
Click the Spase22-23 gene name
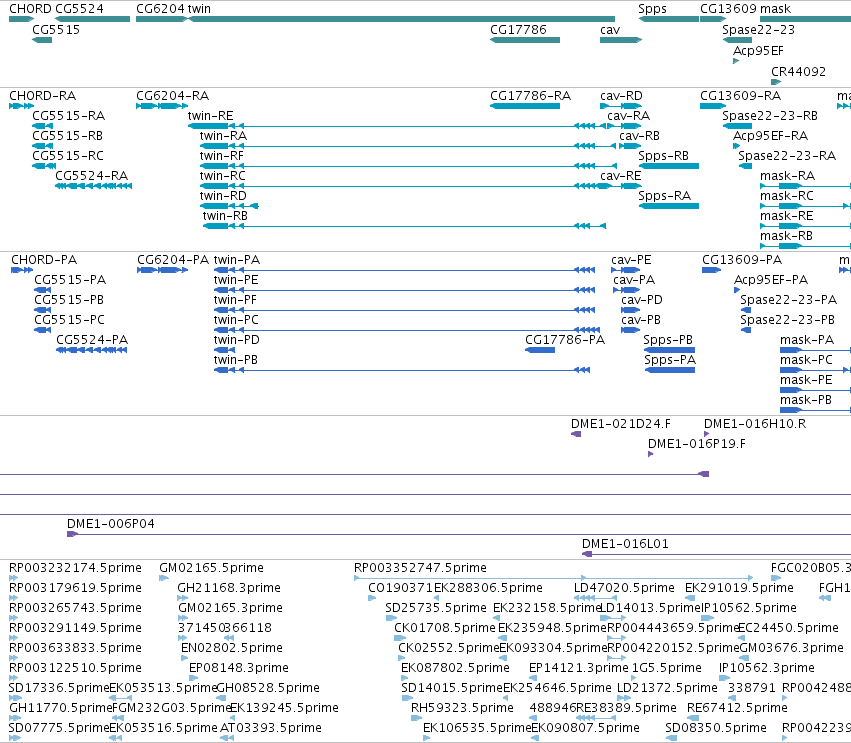click(x=758, y=29)
